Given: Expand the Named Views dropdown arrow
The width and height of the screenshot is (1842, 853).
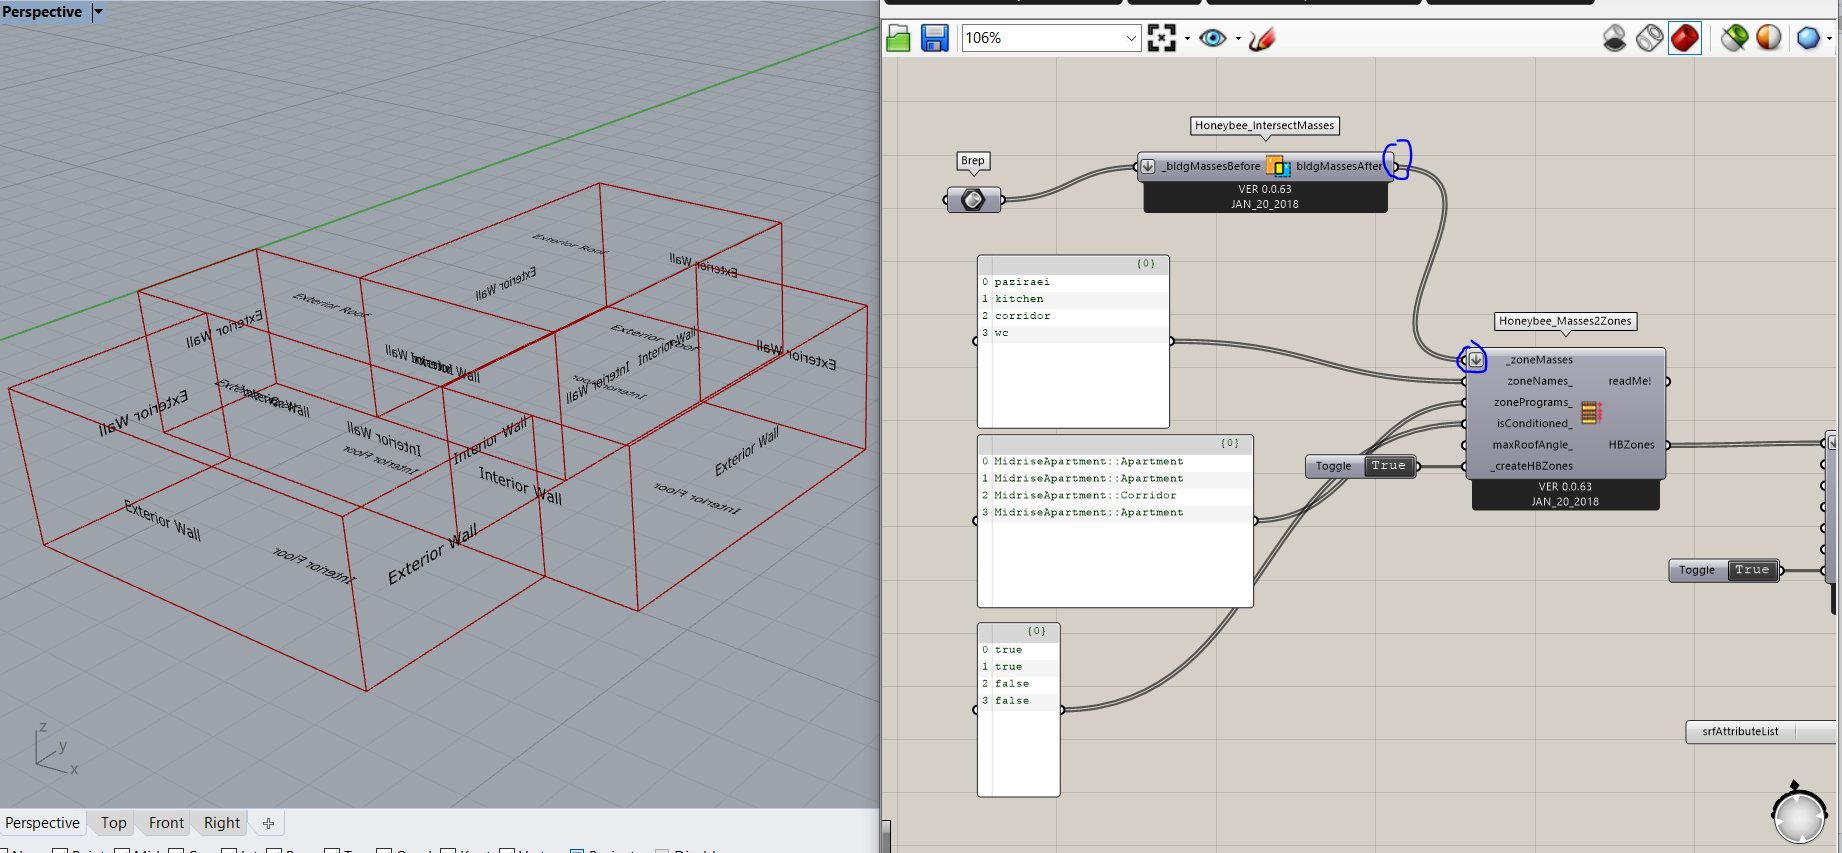Looking at the screenshot, I should 1238,39.
